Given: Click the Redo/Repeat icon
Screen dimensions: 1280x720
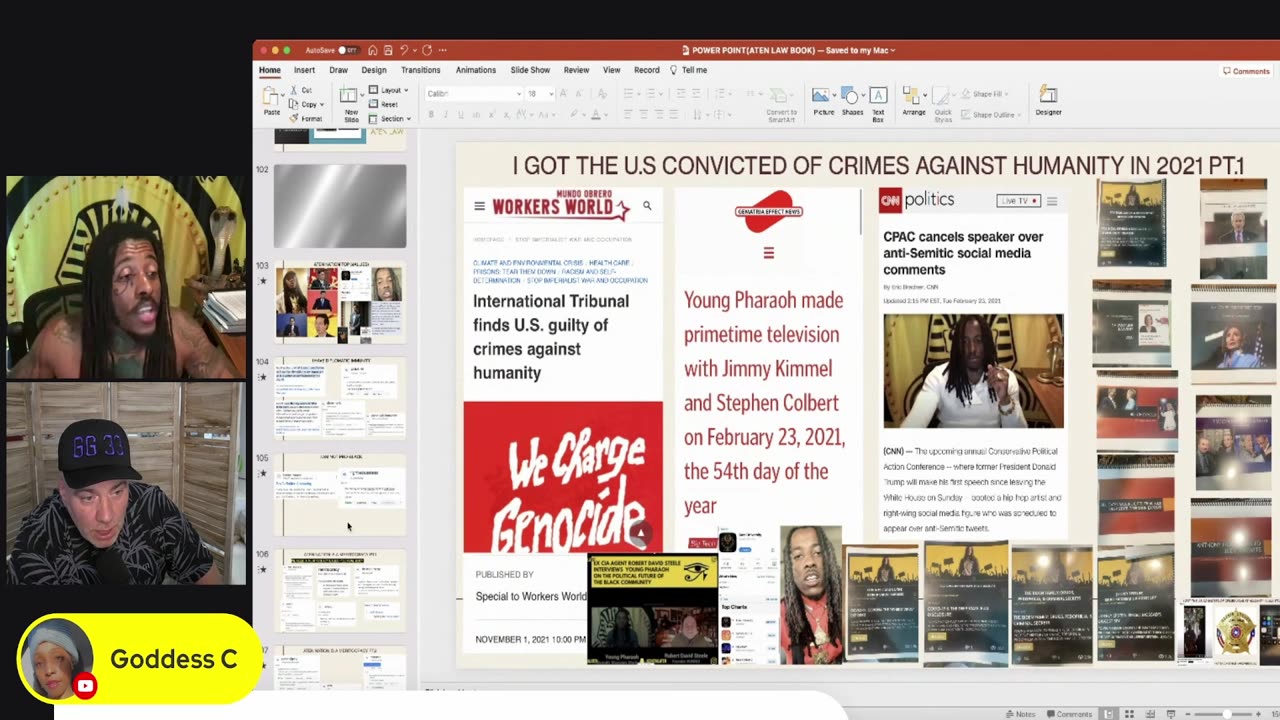Looking at the screenshot, I should 427,50.
